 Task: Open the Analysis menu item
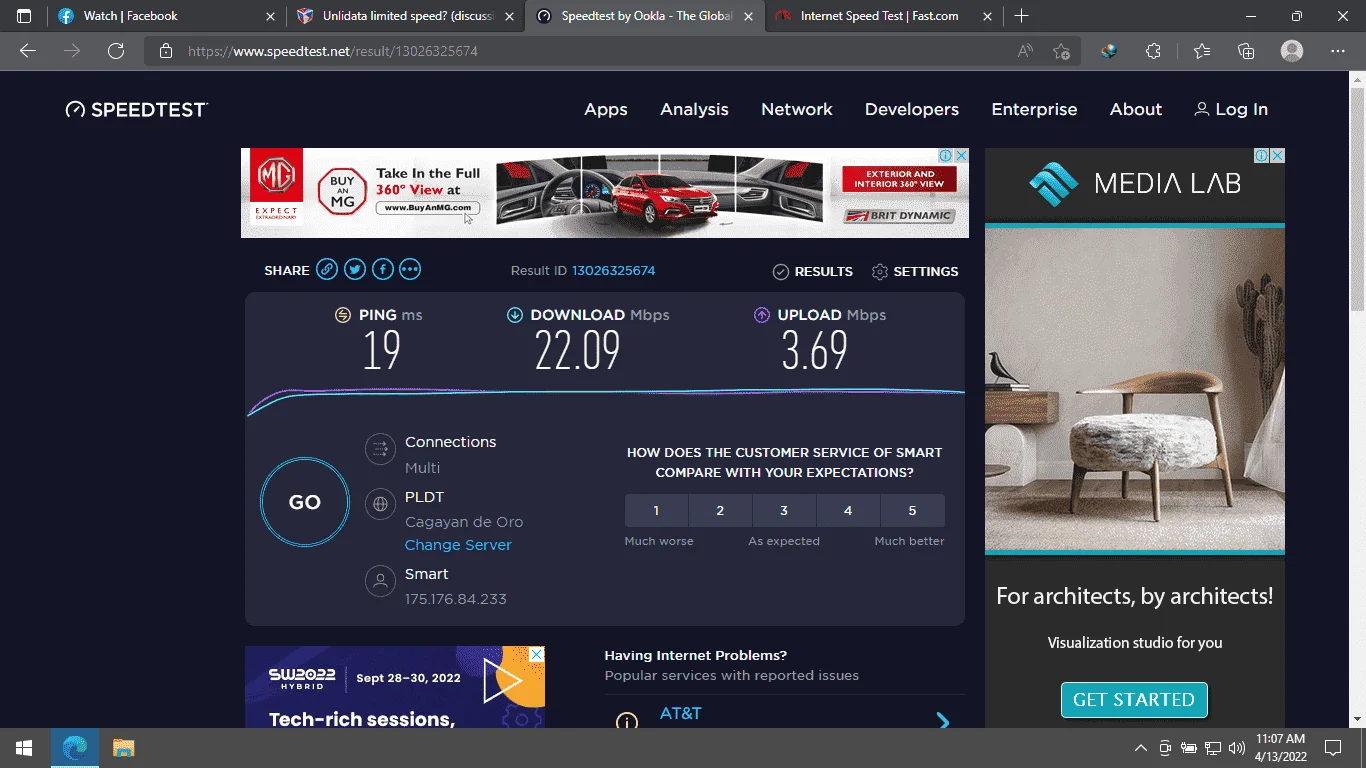click(x=694, y=110)
